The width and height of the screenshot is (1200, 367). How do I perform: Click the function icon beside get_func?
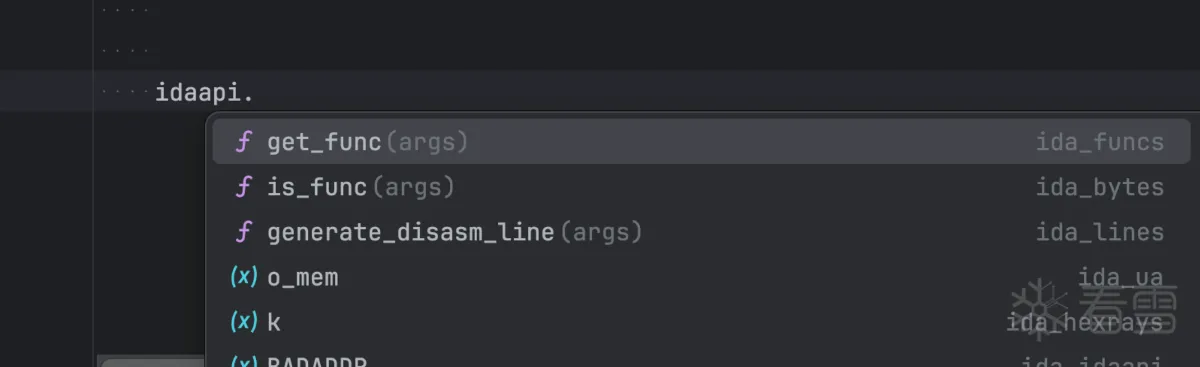click(243, 142)
